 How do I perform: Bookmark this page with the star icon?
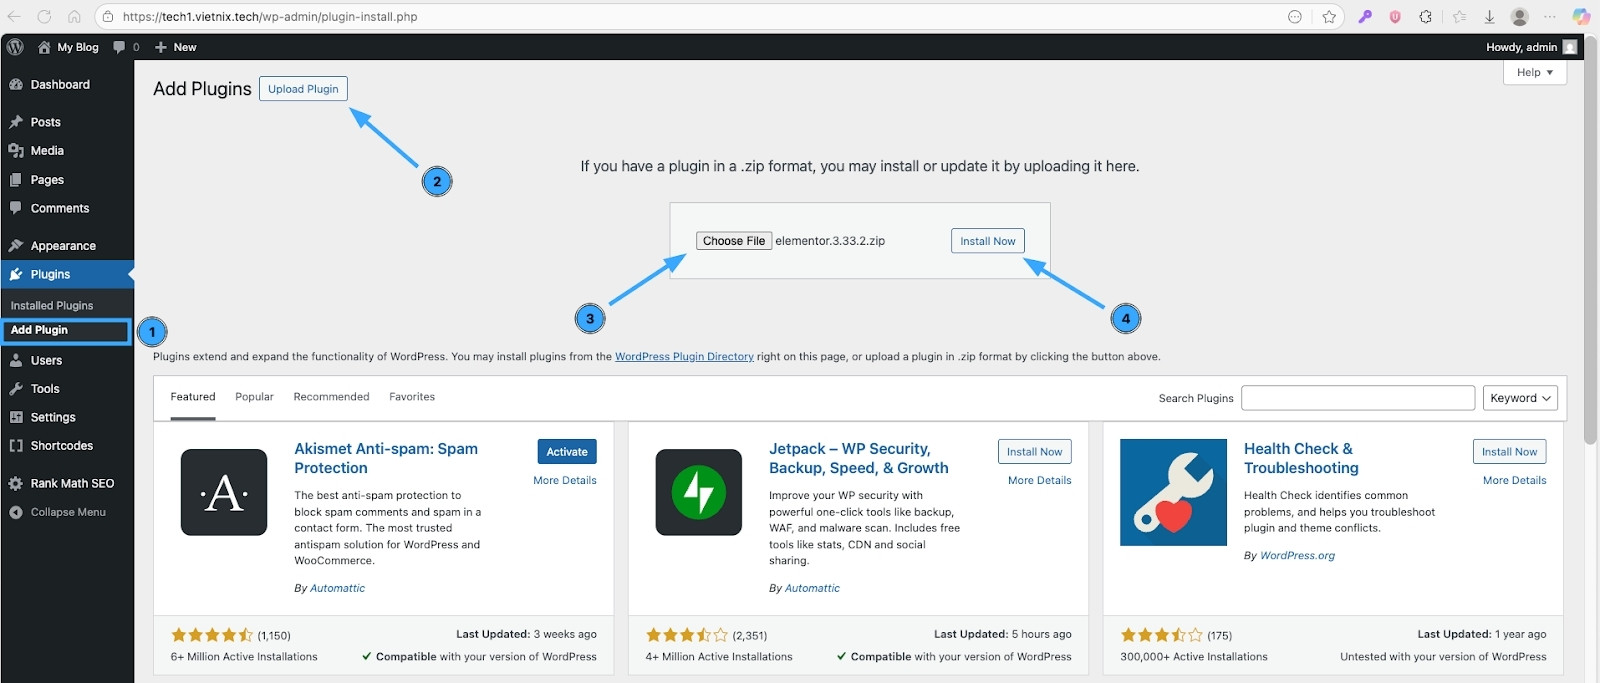(1329, 17)
